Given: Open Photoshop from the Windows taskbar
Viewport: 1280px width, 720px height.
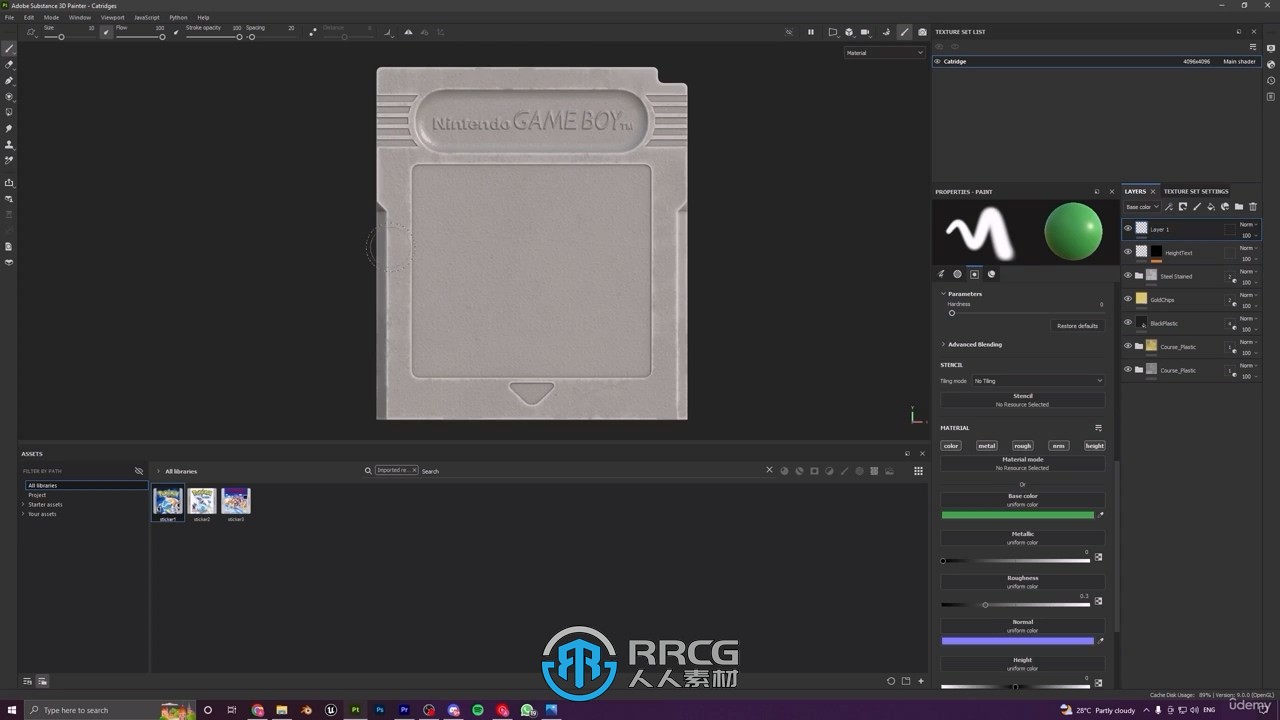Looking at the screenshot, I should [380, 710].
